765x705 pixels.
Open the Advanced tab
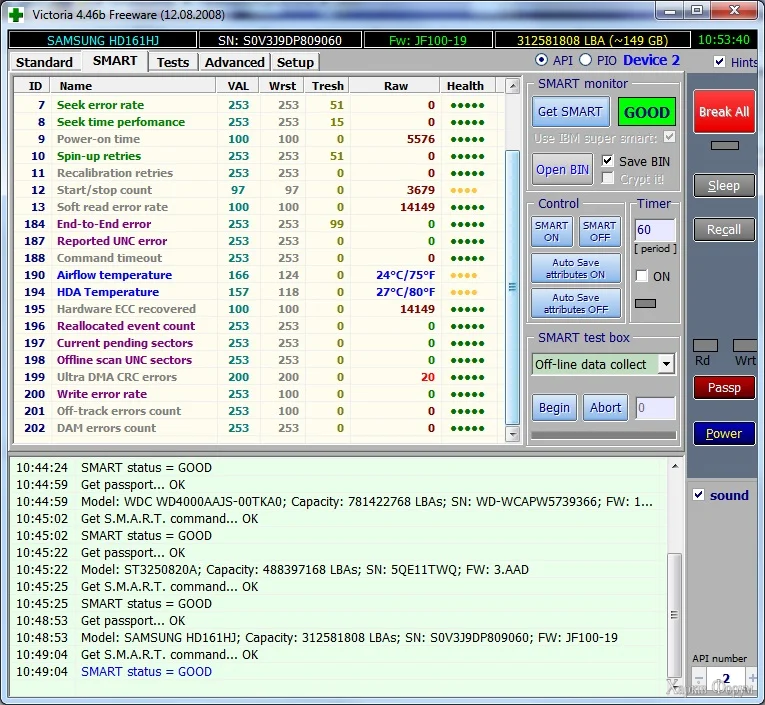pyautogui.click(x=234, y=62)
